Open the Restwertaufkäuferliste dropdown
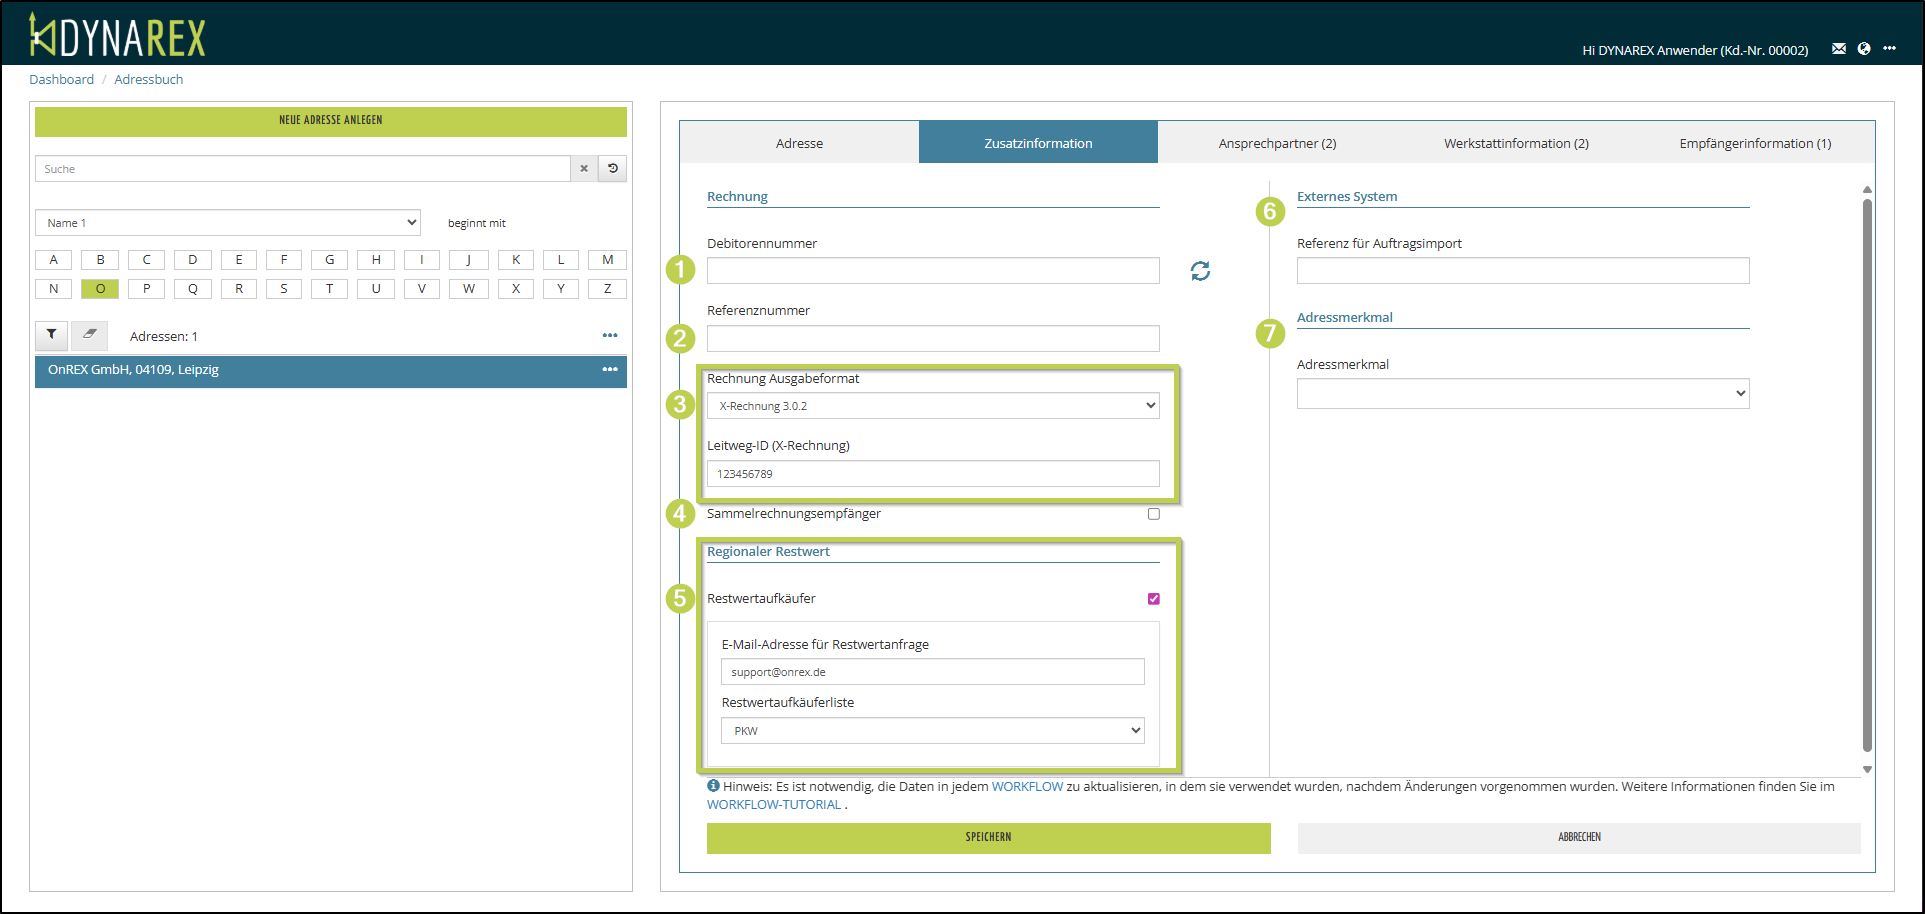The width and height of the screenshot is (1925, 914). click(x=932, y=731)
